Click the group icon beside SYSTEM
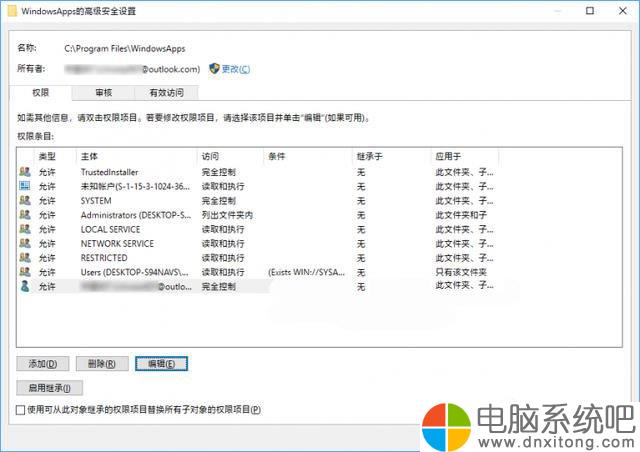640x452 pixels. click(x=25, y=200)
